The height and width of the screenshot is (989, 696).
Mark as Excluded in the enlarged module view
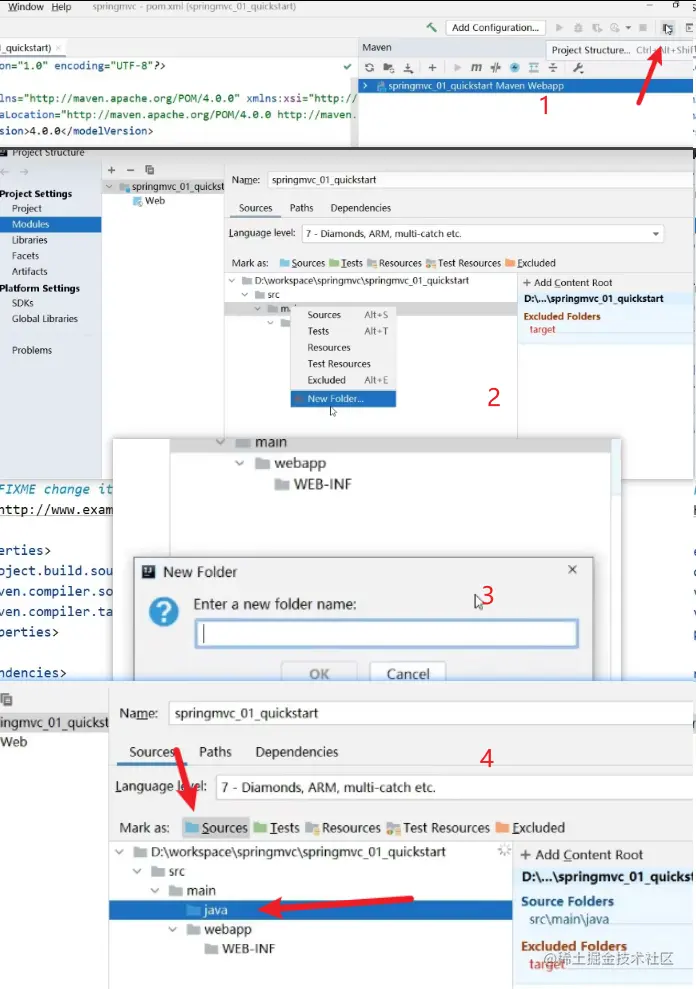(531, 828)
